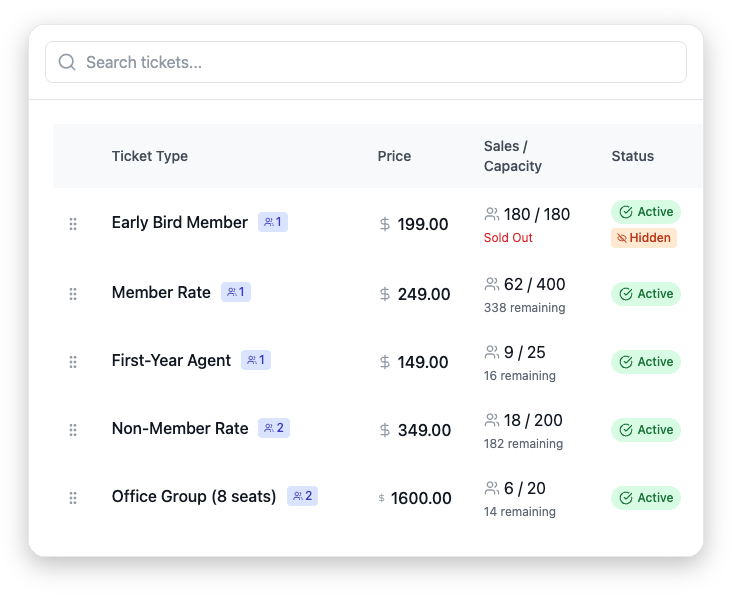
Task: Grab drag handle for Office Group row
Action: (73, 498)
